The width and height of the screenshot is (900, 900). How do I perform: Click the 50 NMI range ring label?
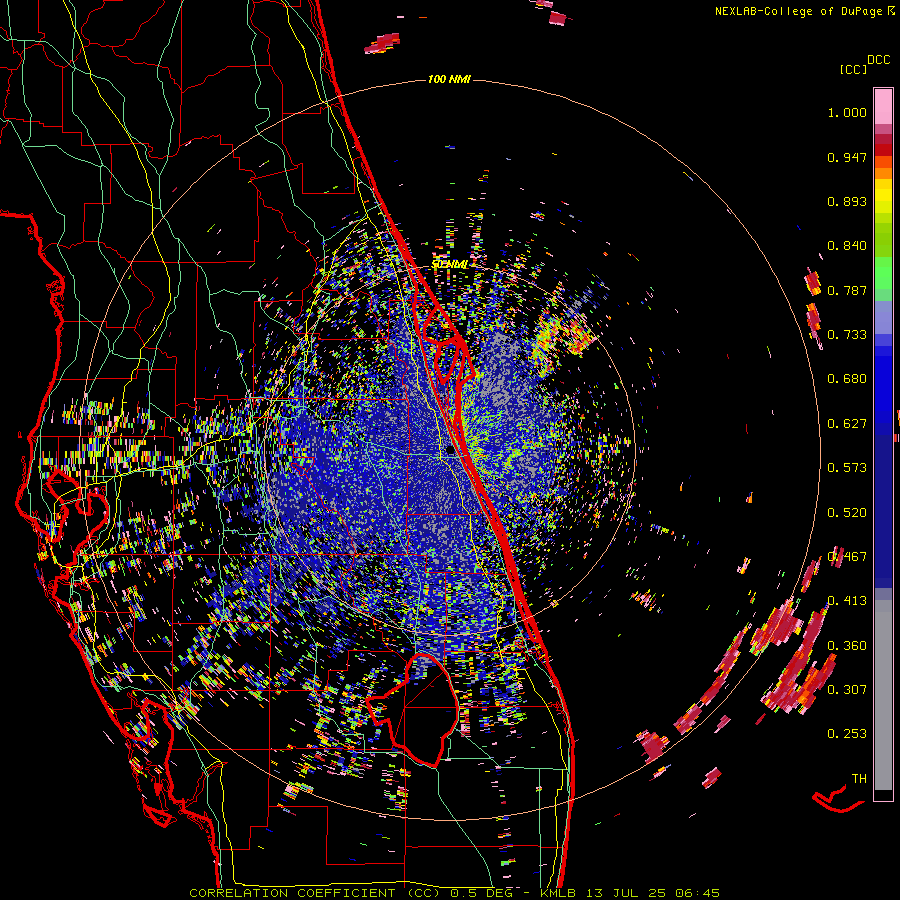[x=449, y=264]
